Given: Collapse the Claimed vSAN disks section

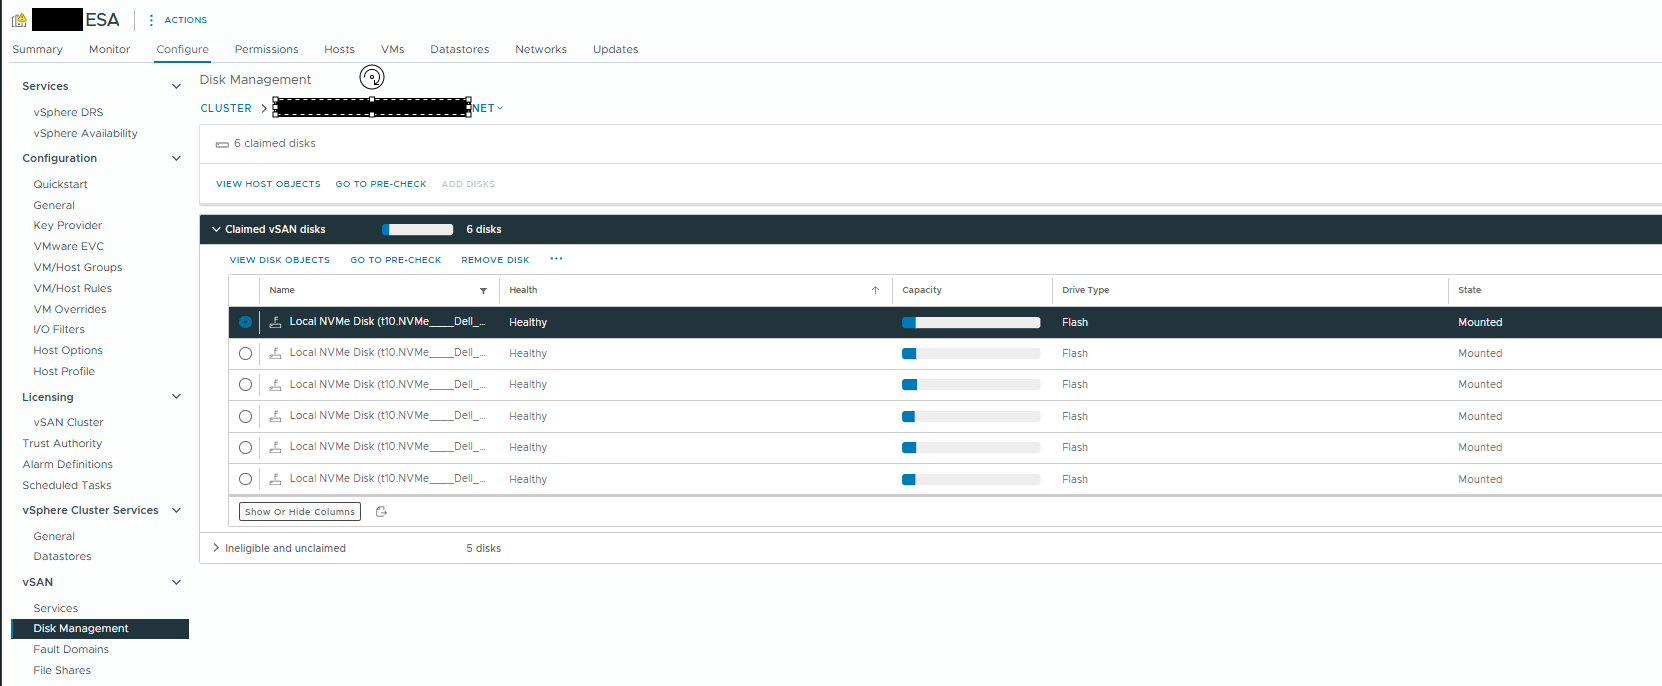Looking at the screenshot, I should pyautogui.click(x=216, y=230).
